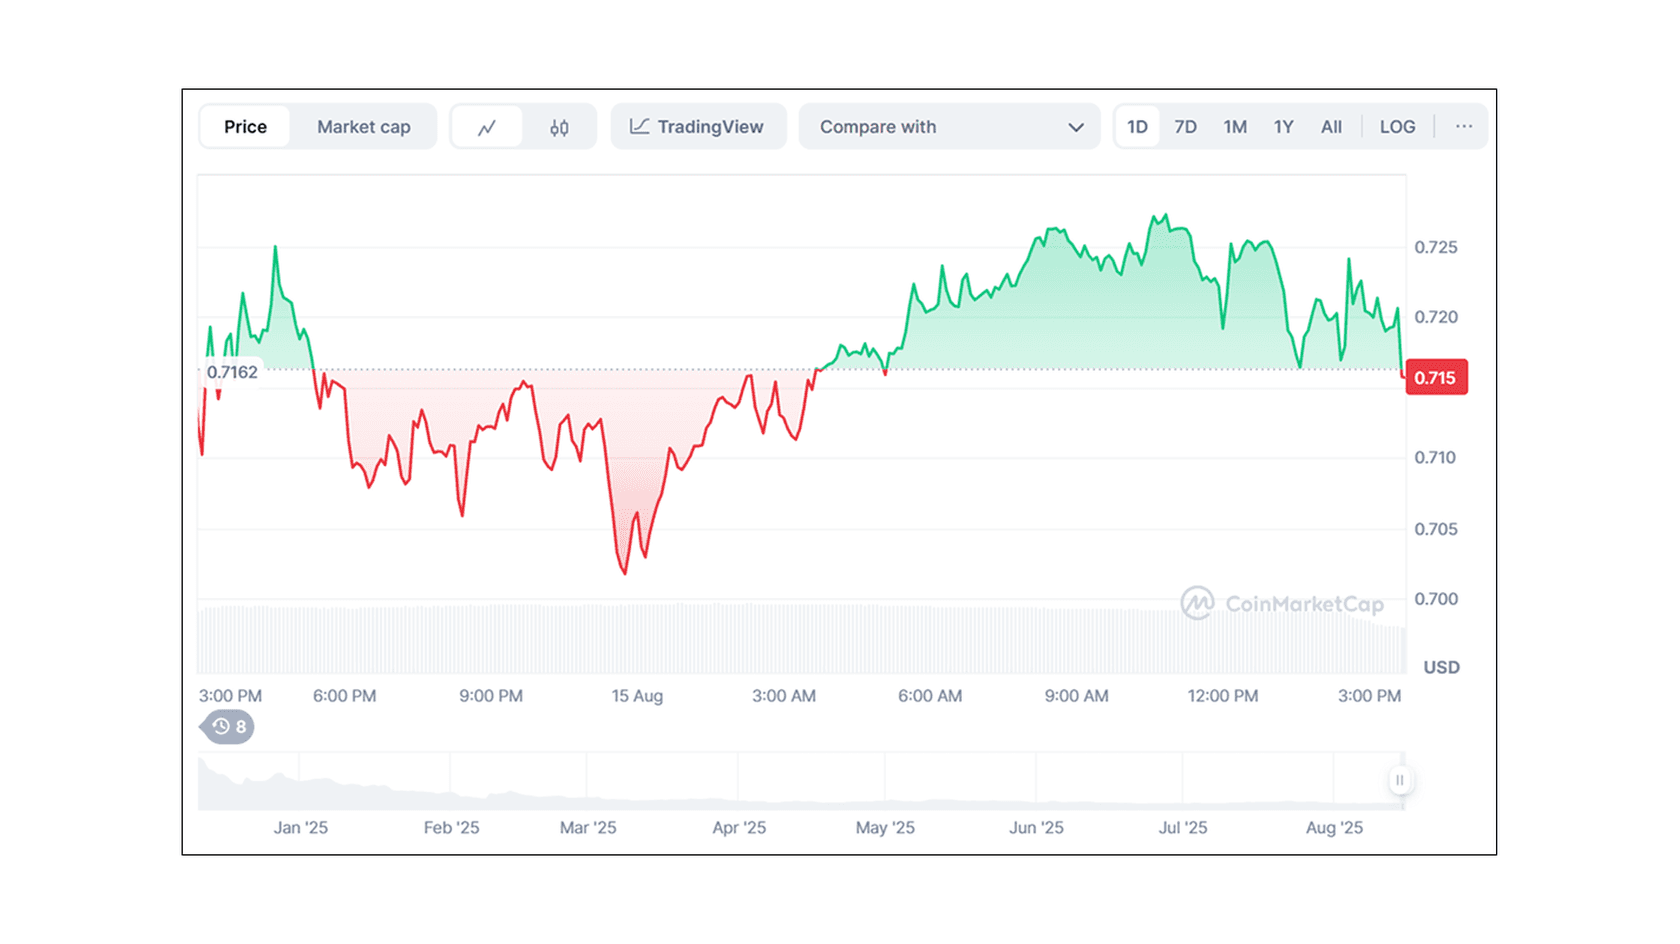Switch to candlestick chart icon

click(x=559, y=127)
